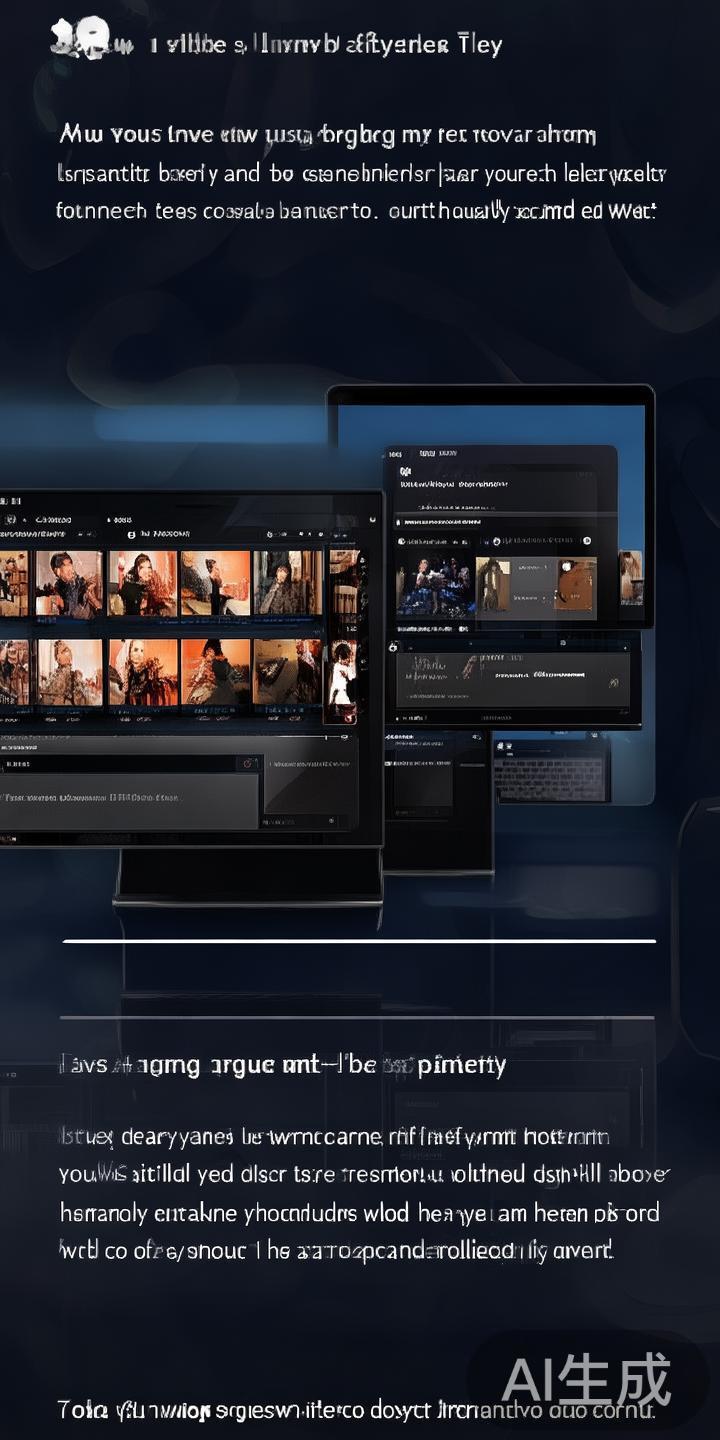Open the top-row thumbnail of the man in dark clothing
Screen dimensions: 720x1440
(x=69, y=583)
